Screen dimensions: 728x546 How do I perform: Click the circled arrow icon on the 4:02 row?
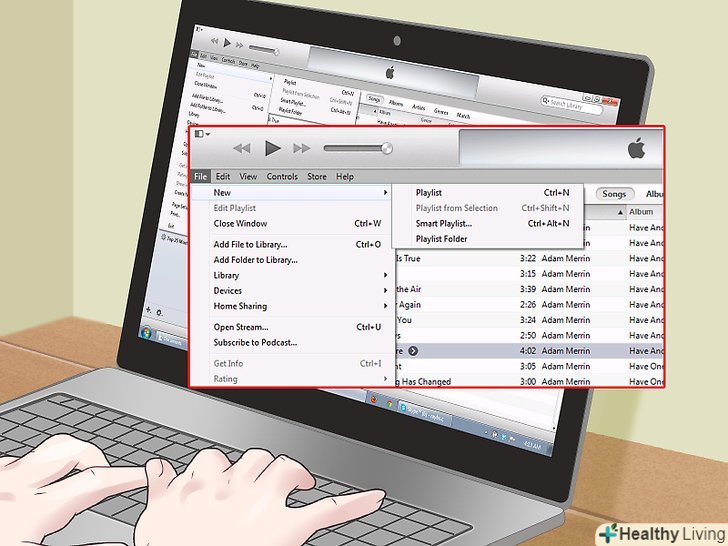(413, 351)
